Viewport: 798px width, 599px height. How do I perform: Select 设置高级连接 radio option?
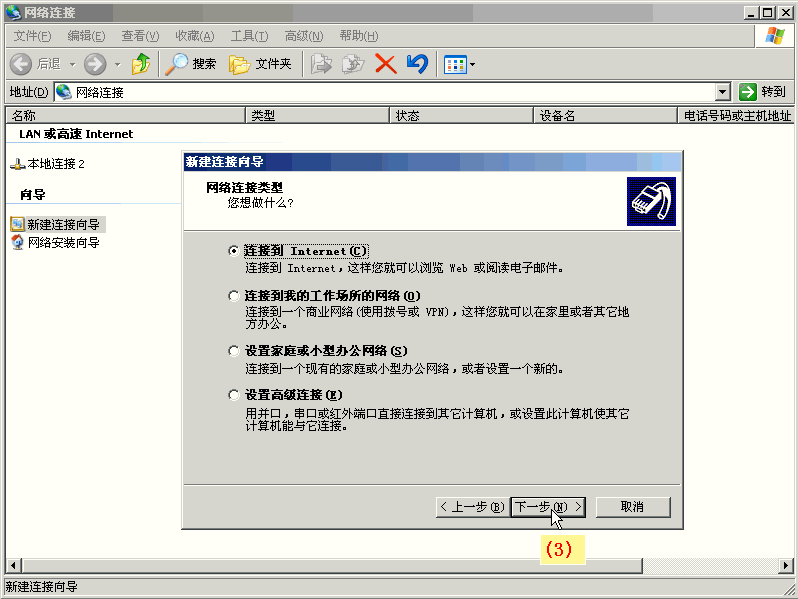234,395
